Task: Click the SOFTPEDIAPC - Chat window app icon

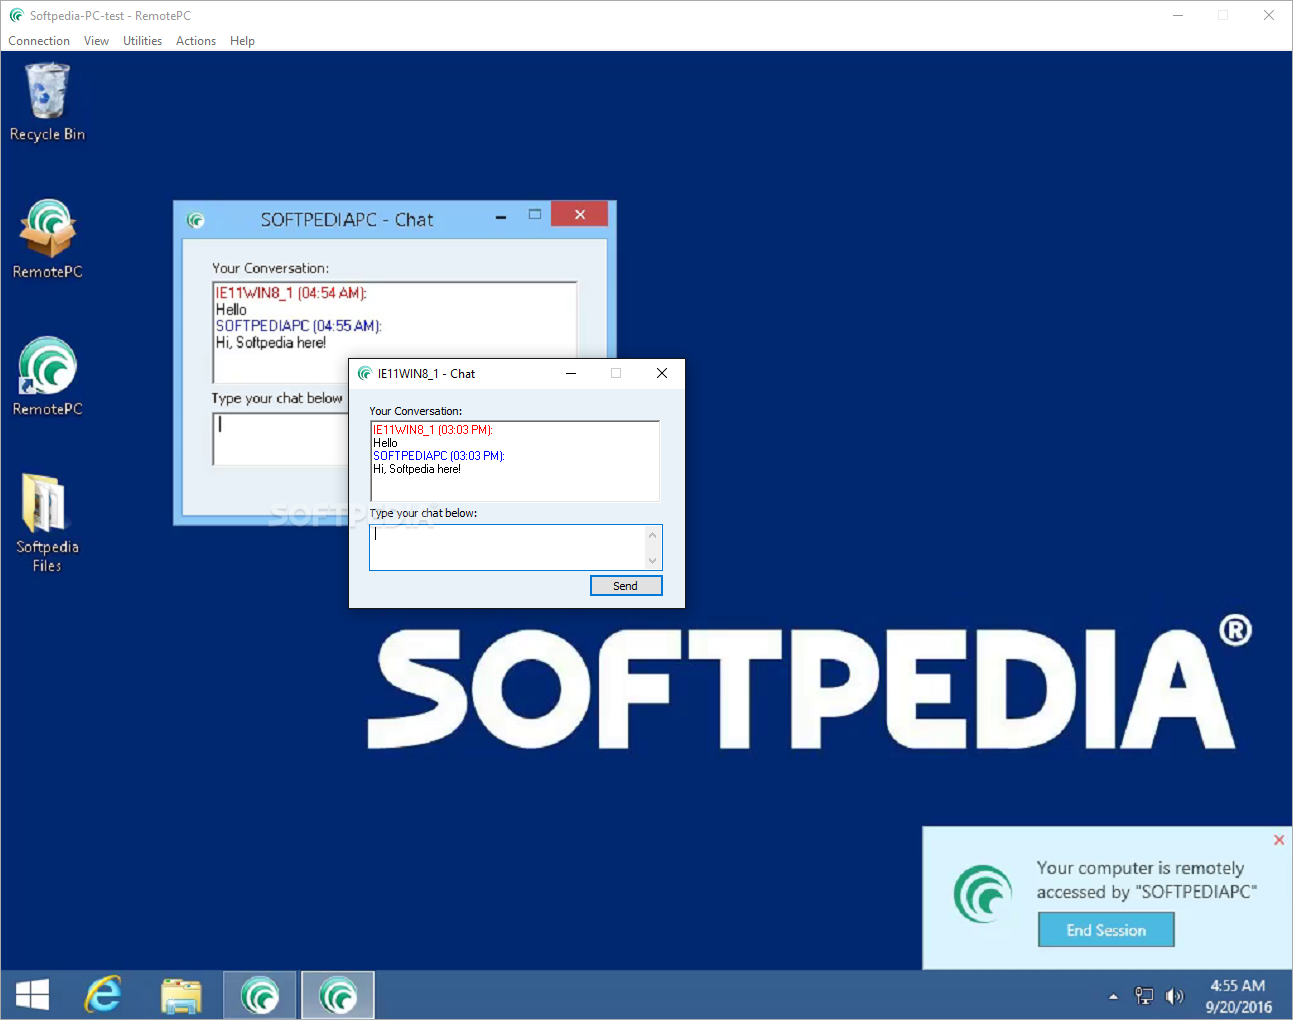Action: (x=195, y=220)
